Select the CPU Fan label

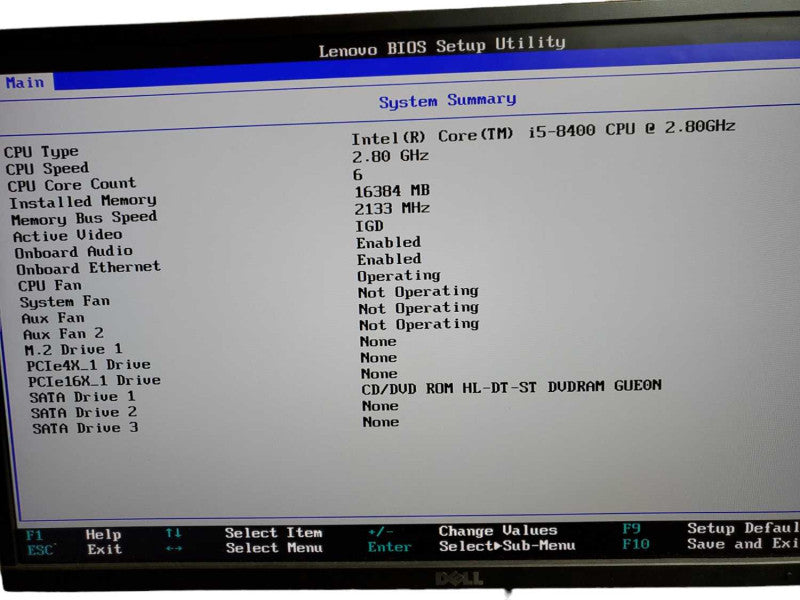tap(50, 285)
